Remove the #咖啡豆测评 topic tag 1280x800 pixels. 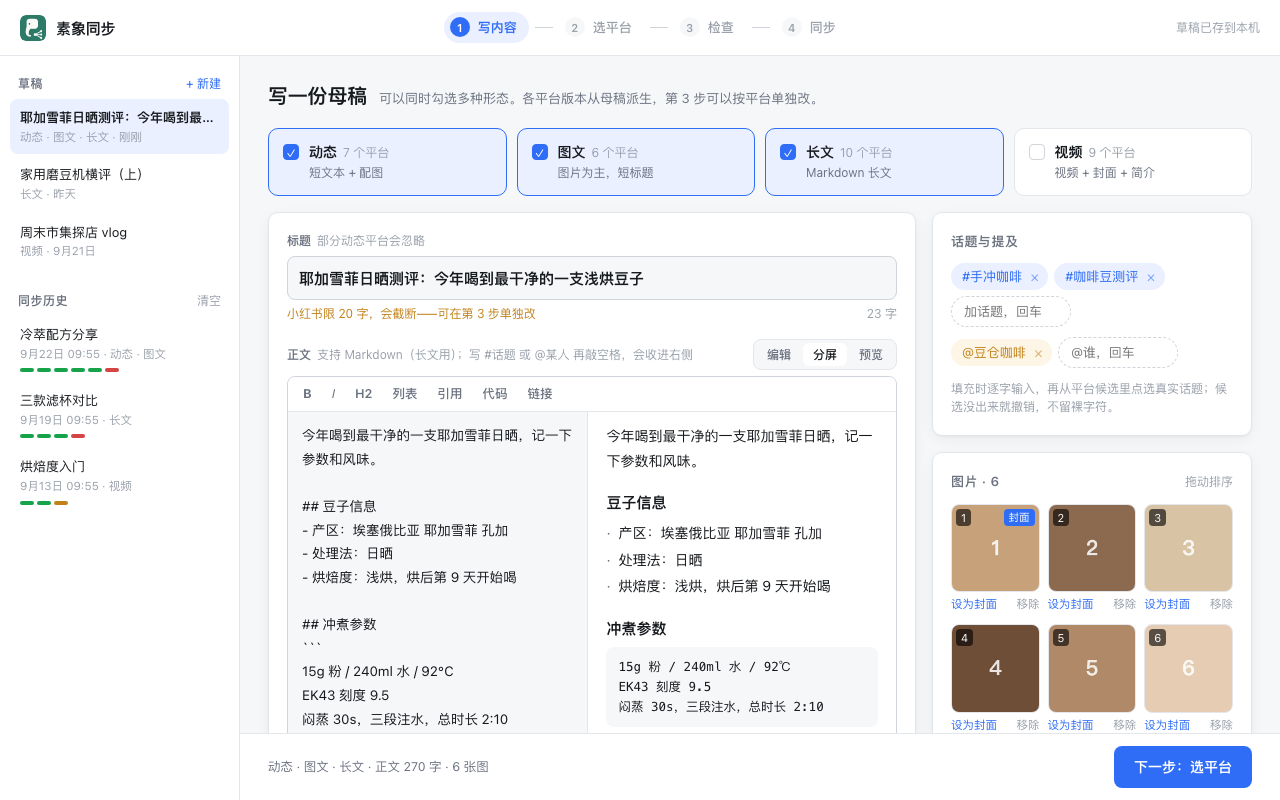point(1151,277)
